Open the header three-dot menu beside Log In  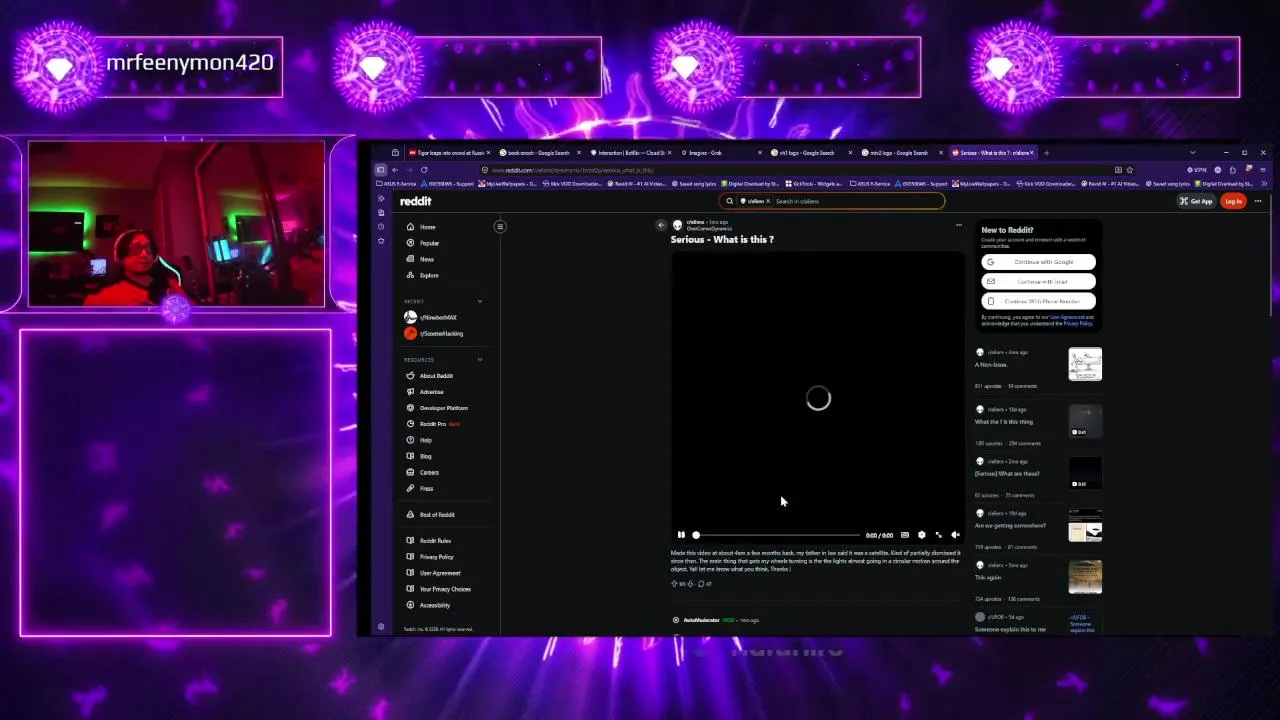pos(1258,201)
